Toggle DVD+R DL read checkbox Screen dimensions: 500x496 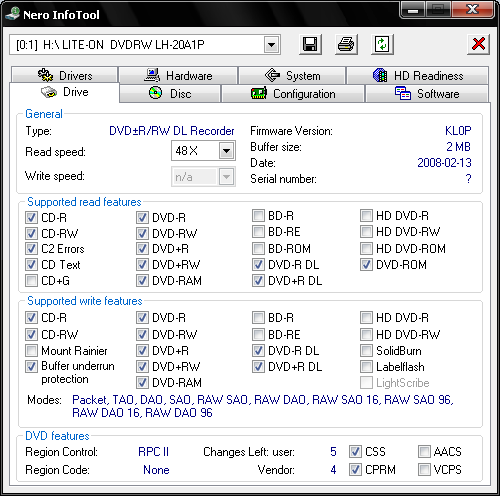[x=258, y=281]
